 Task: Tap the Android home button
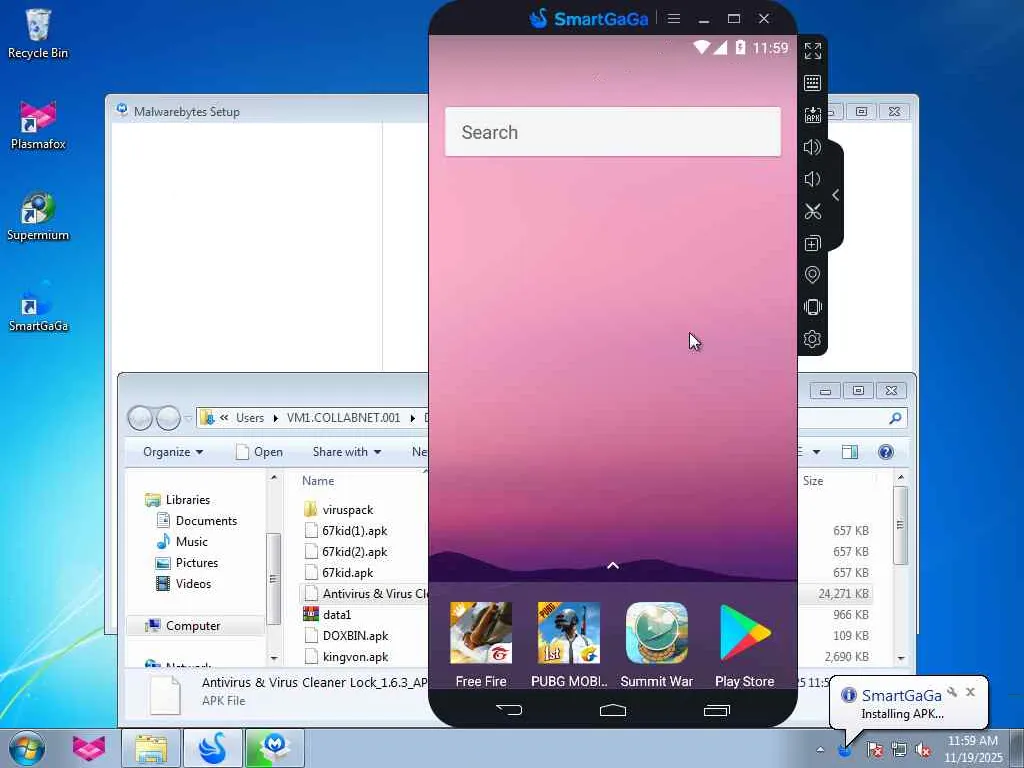tap(613, 710)
